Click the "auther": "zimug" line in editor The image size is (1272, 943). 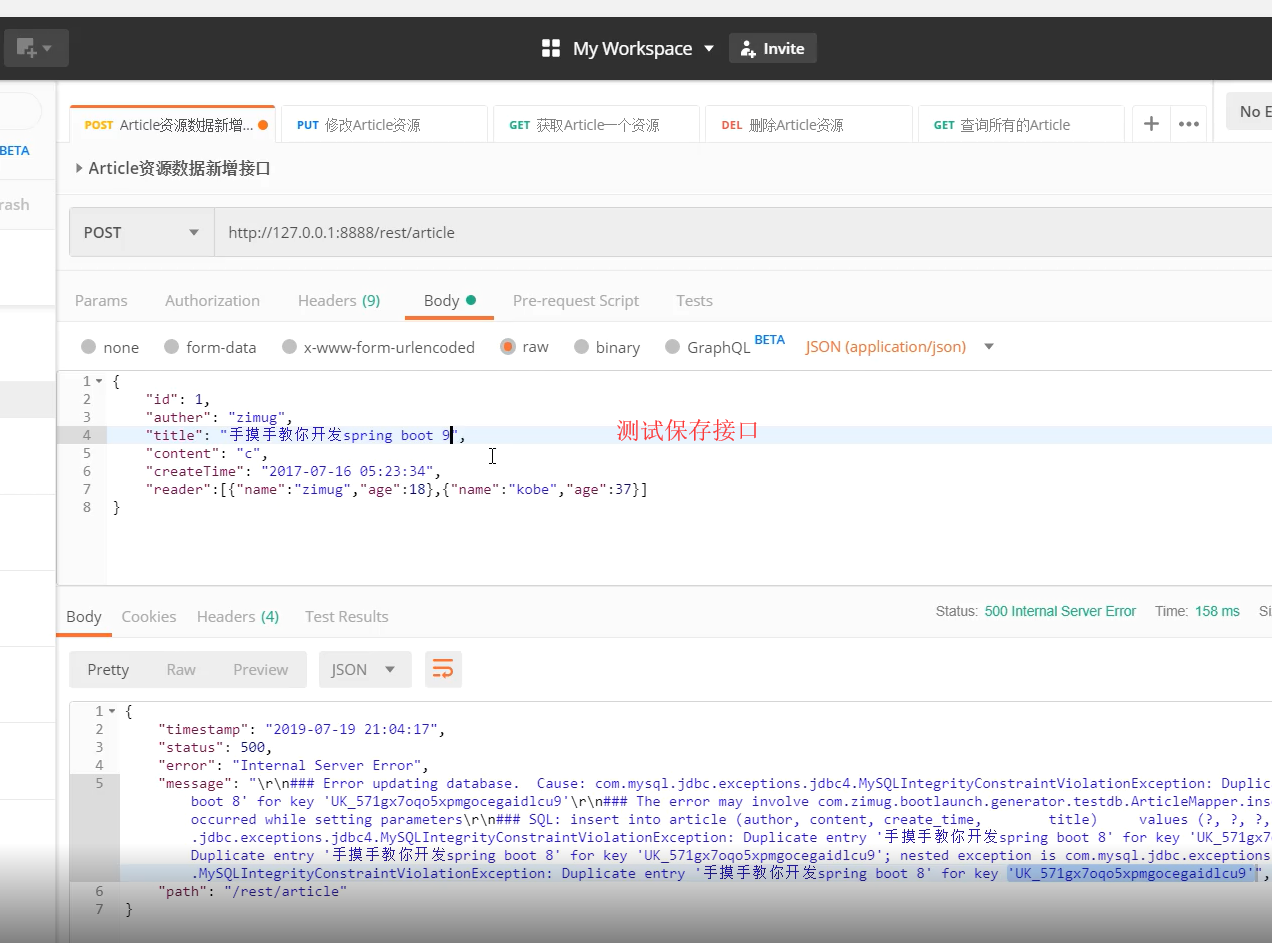point(217,417)
